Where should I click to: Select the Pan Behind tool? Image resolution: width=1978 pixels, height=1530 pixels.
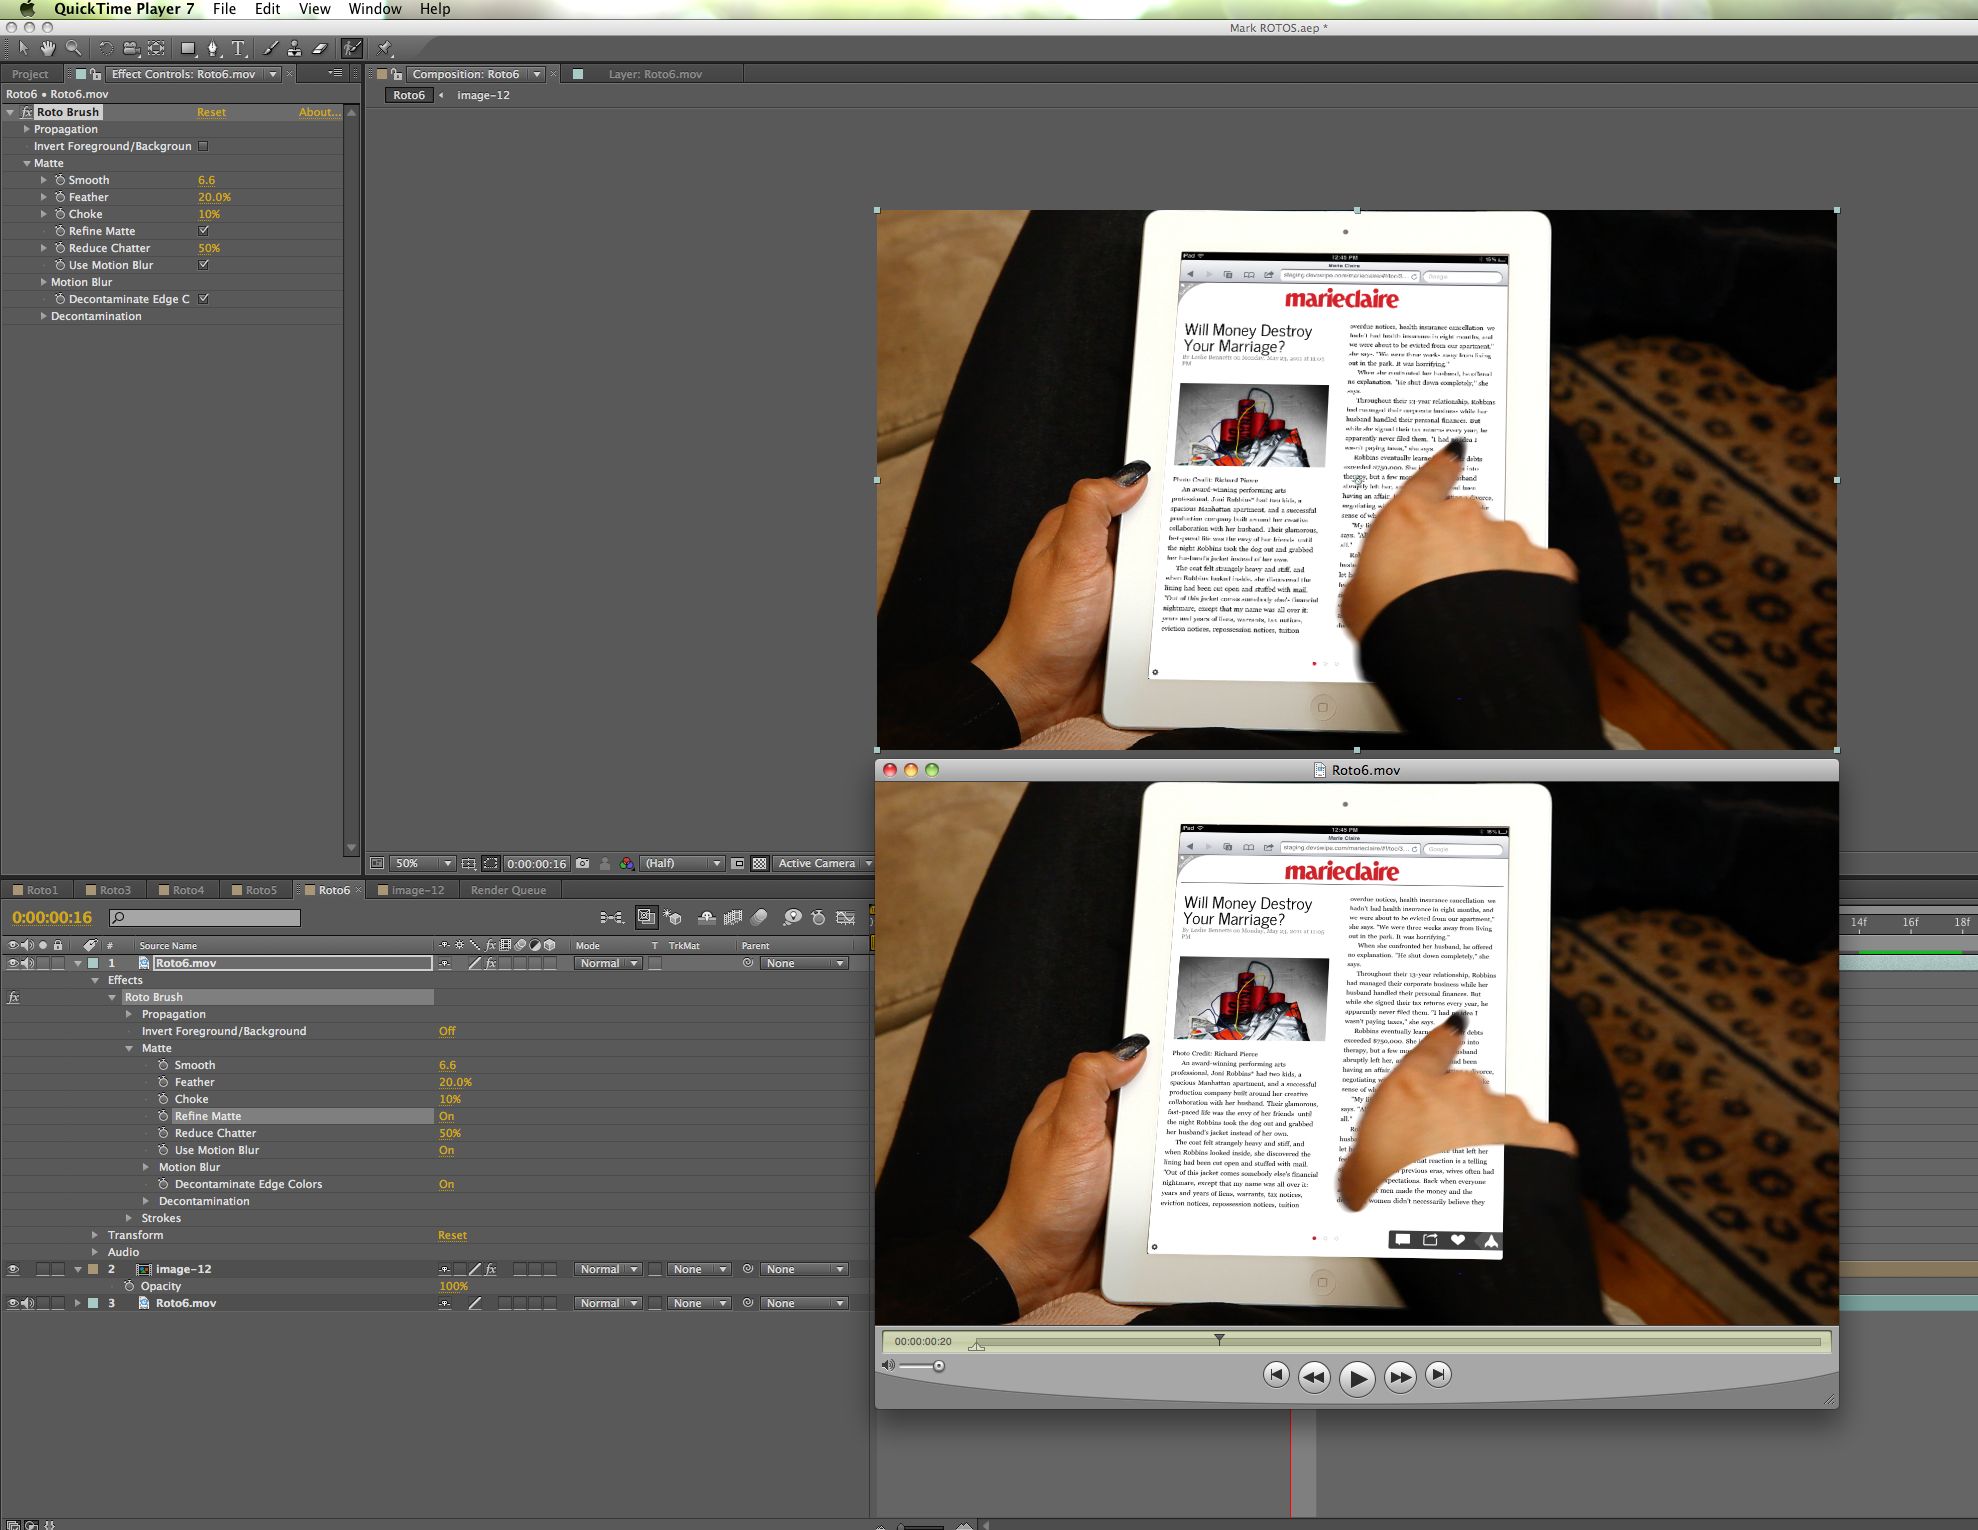[x=157, y=48]
